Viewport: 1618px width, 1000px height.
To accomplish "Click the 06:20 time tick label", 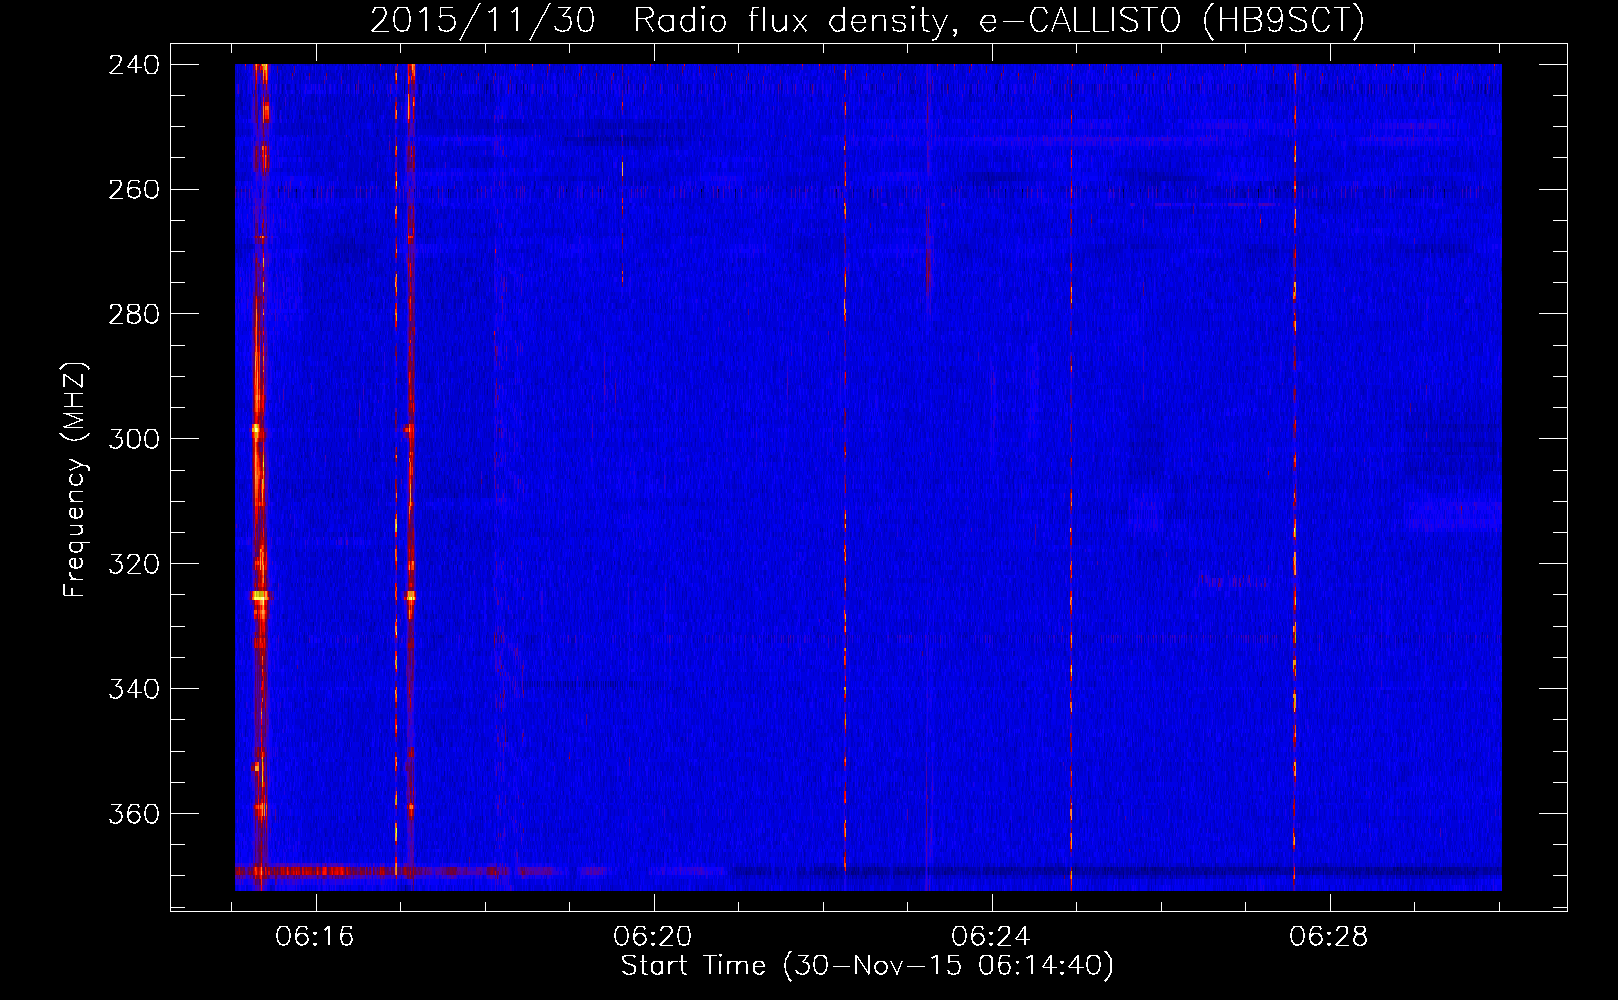I will pyautogui.click(x=653, y=937).
